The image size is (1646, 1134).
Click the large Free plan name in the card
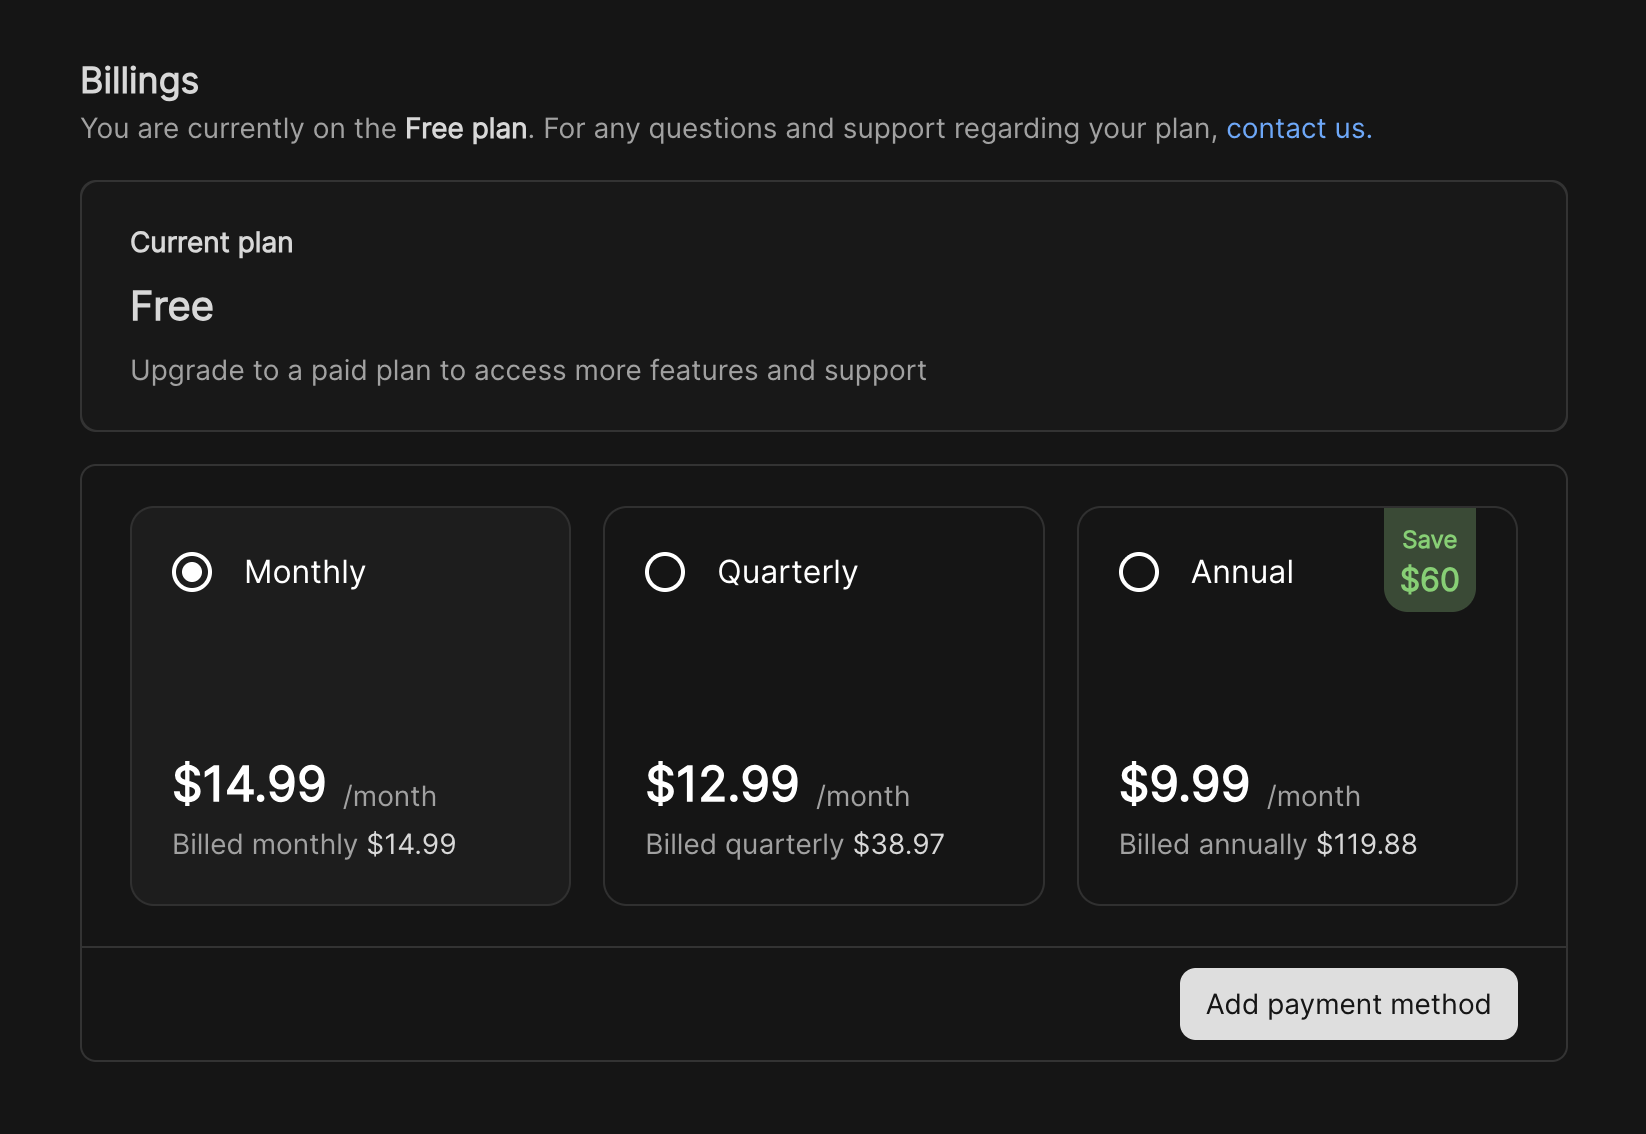pyautogui.click(x=172, y=307)
